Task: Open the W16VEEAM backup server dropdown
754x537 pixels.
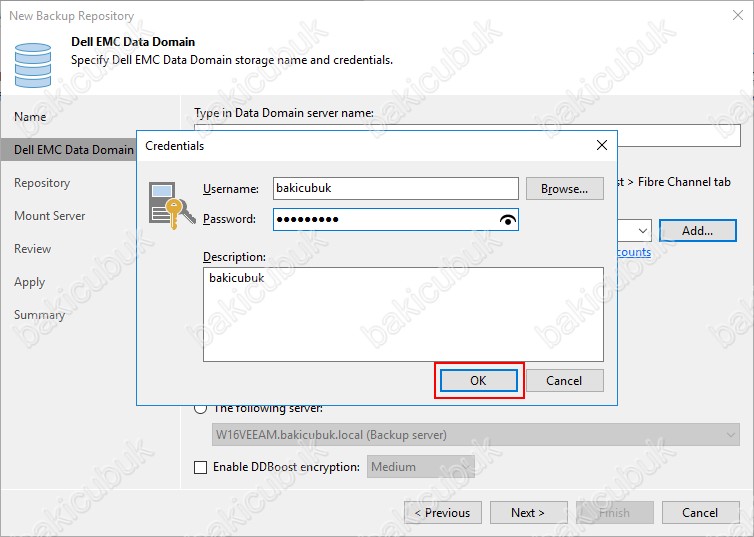Action: point(476,435)
